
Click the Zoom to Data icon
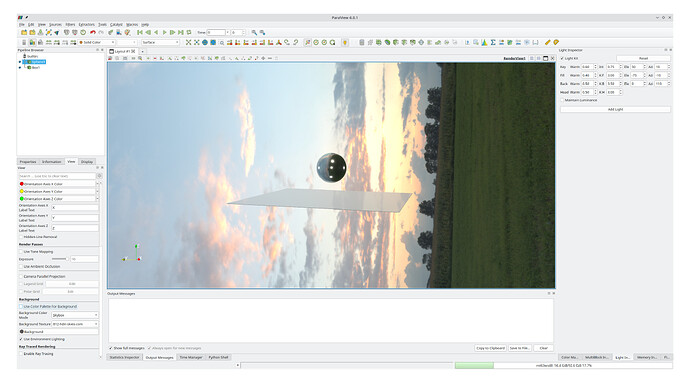[x=197, y=42]
